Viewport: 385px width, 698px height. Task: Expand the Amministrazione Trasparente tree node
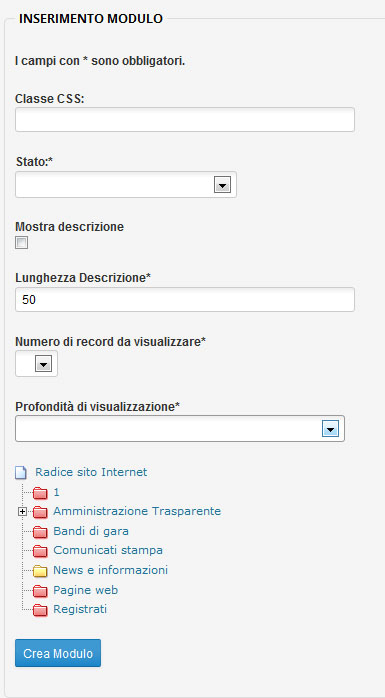pyautogui.click(x=21, y=512)
